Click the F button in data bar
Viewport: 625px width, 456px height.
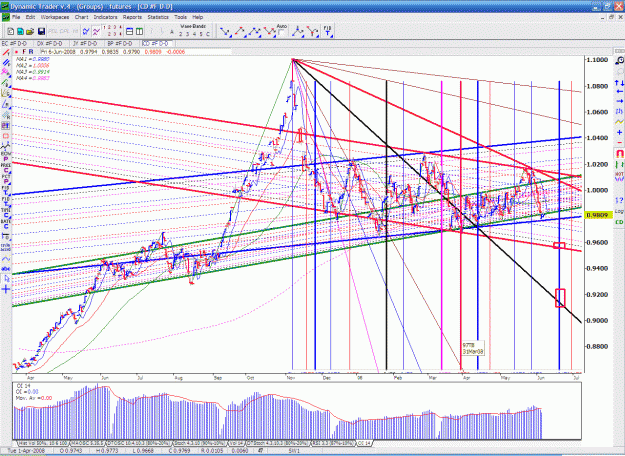(24, 52)
